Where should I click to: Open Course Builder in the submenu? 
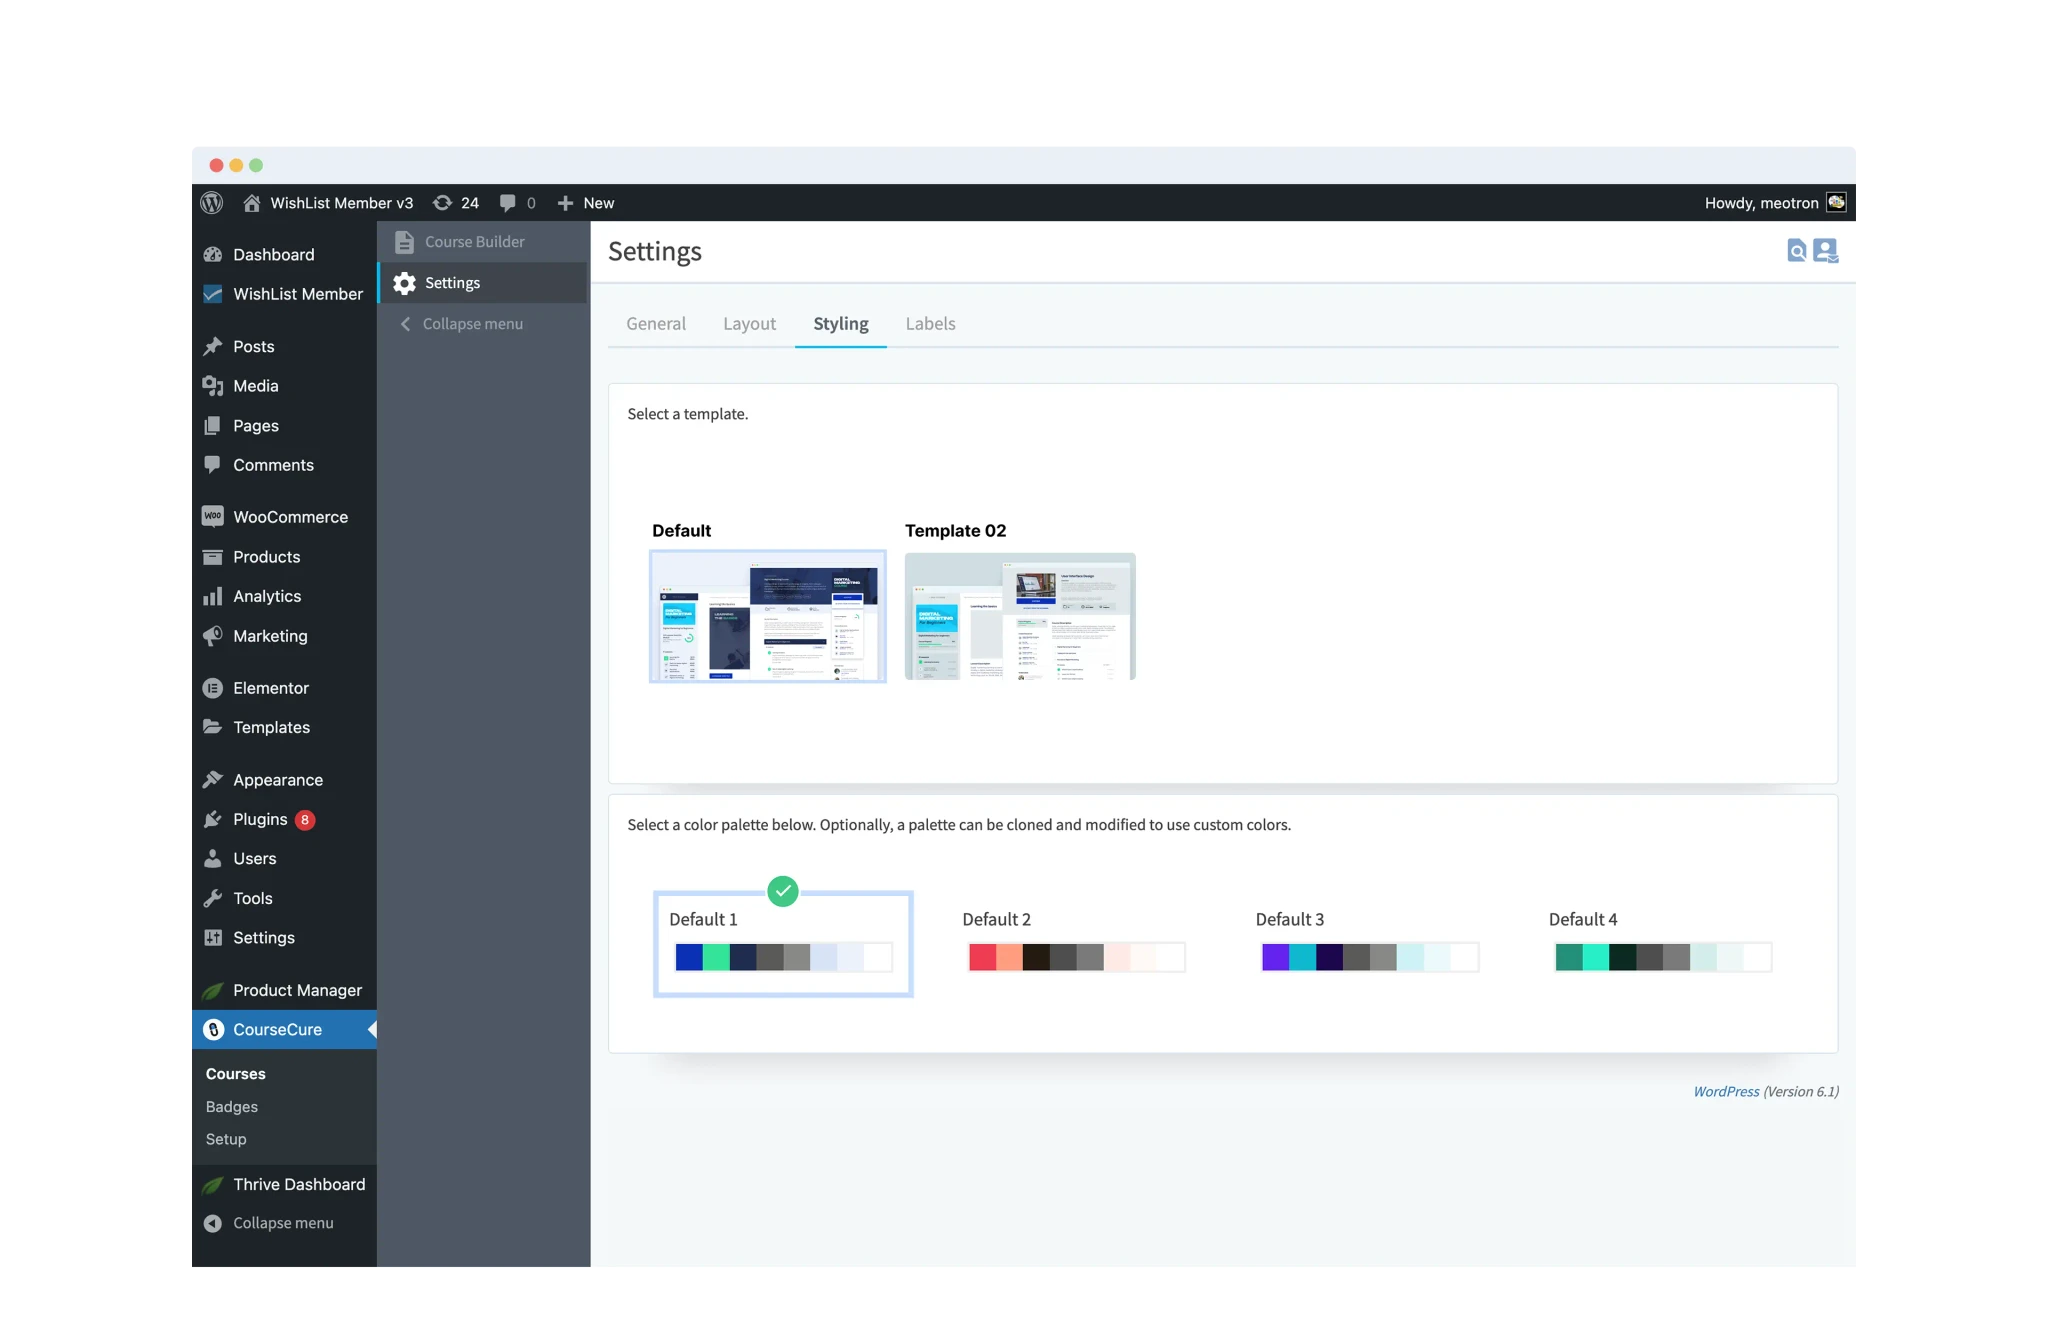[484, 242]
